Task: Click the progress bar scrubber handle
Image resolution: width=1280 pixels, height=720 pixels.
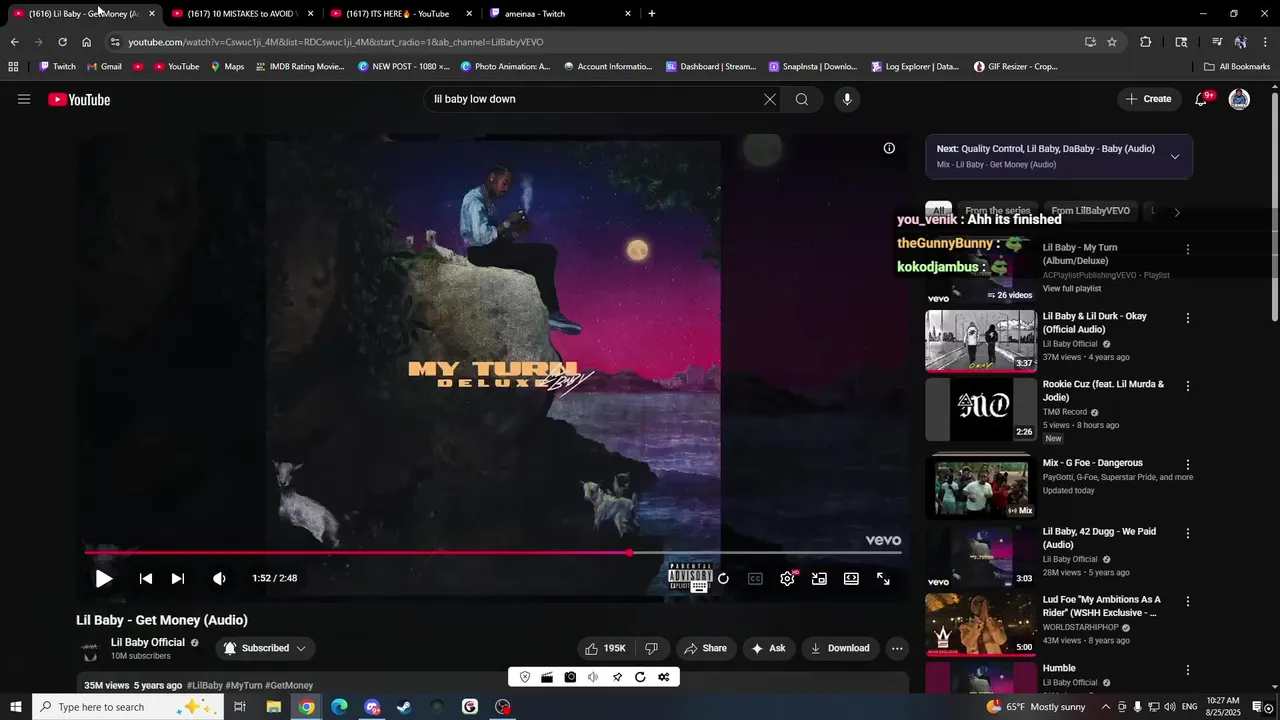Action: [629, 552]
